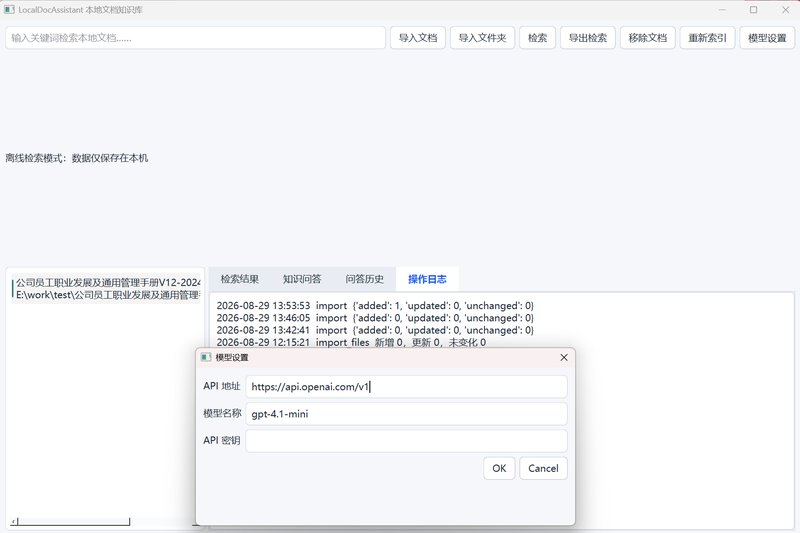
Task: Minimize the LocalDocAssistant window
Action: pyautogui.click(x=722, y=10)
